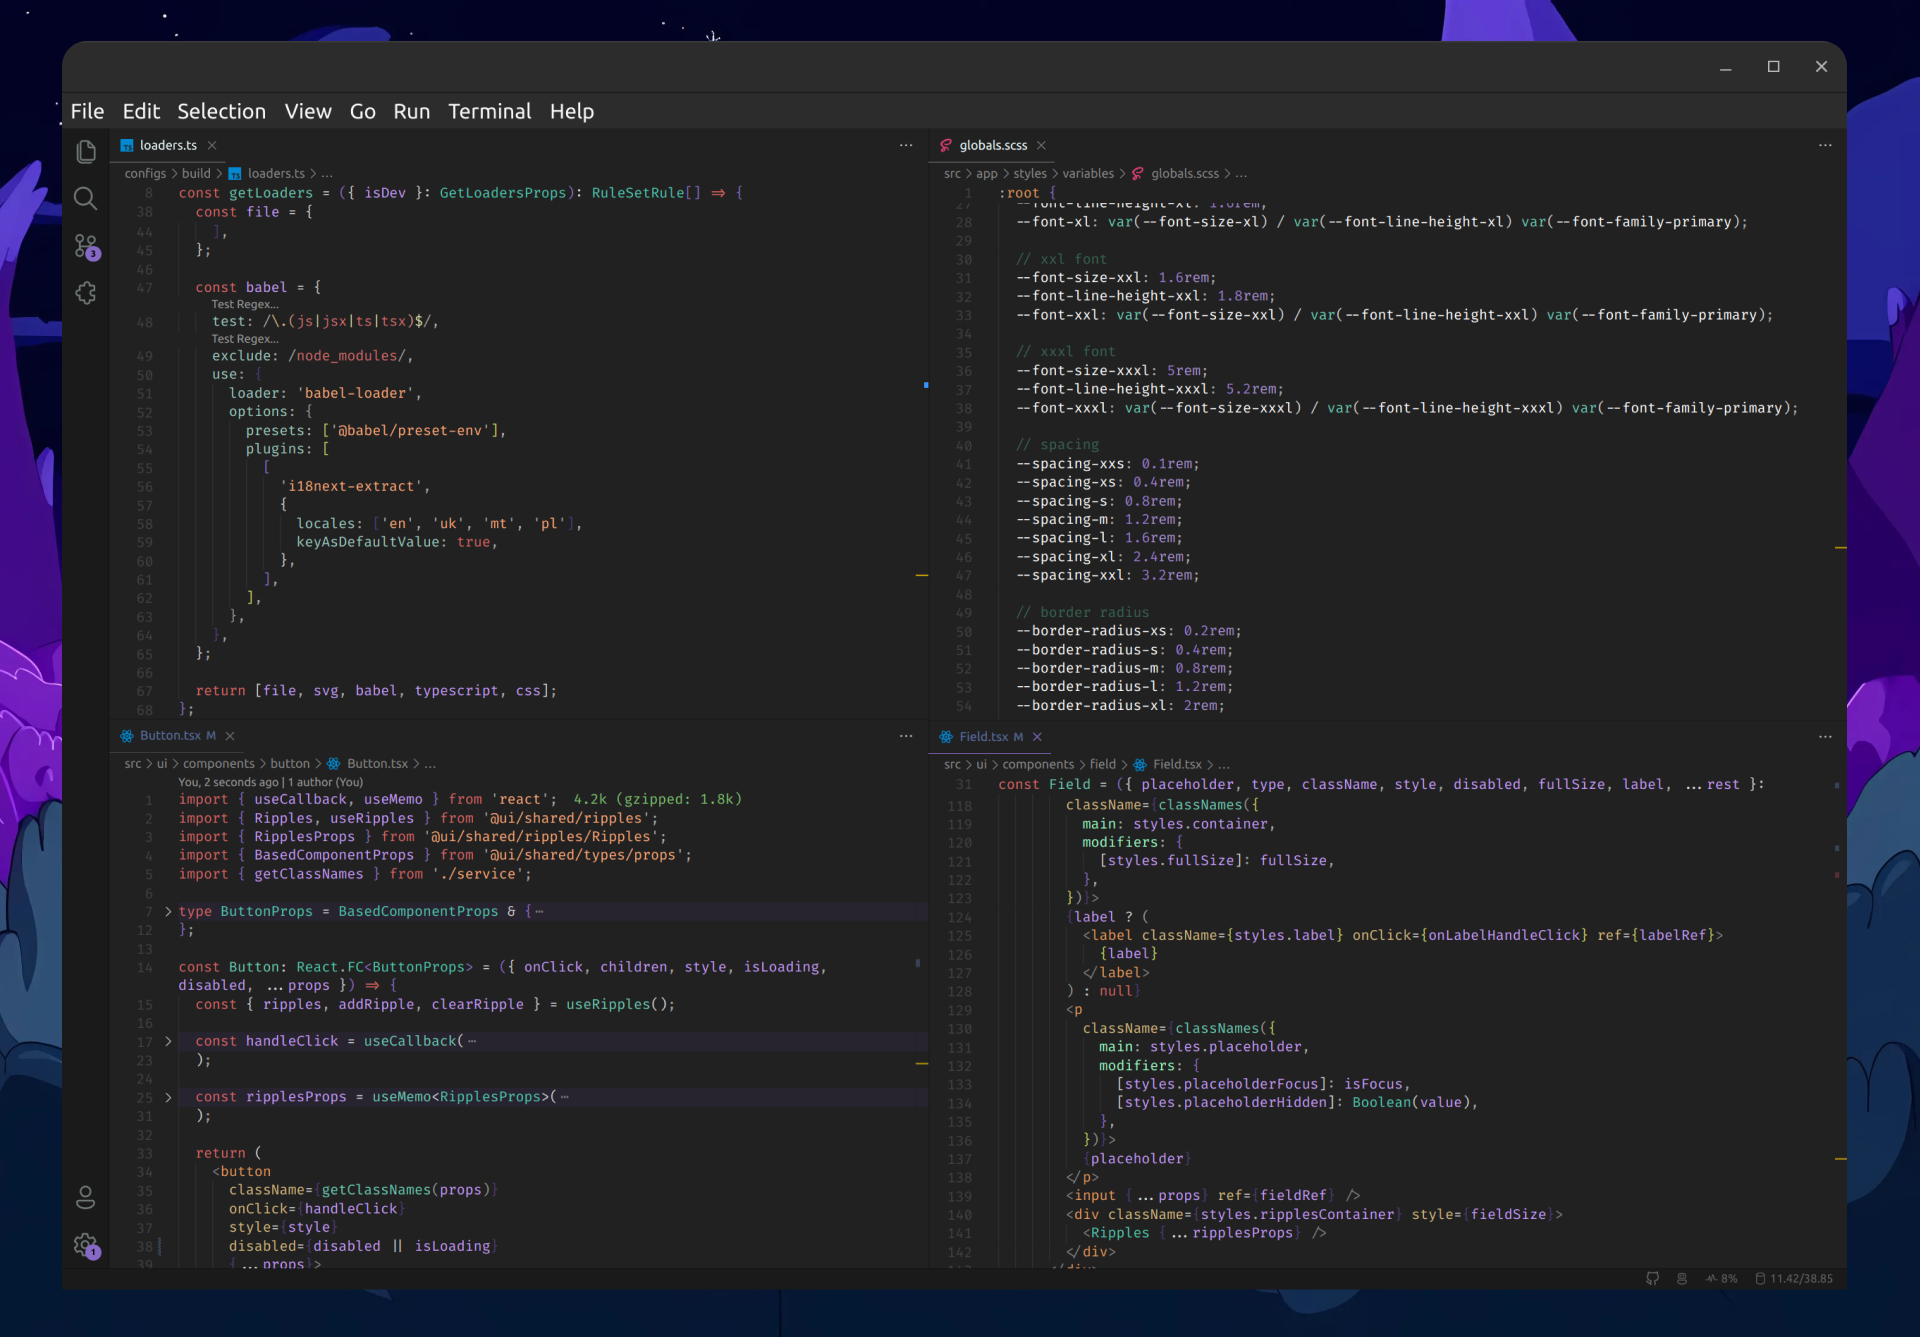Open the Run menu
Screen dimensions: 1920x1337
(411, 111)
